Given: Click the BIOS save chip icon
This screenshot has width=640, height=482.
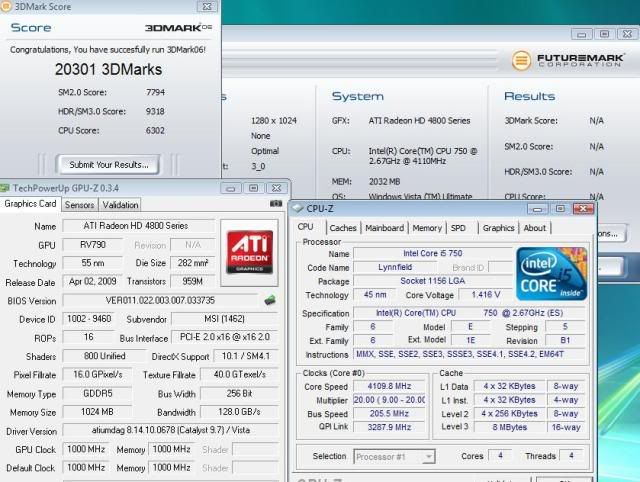Looking at the screenshot, I should pos(269,300).
